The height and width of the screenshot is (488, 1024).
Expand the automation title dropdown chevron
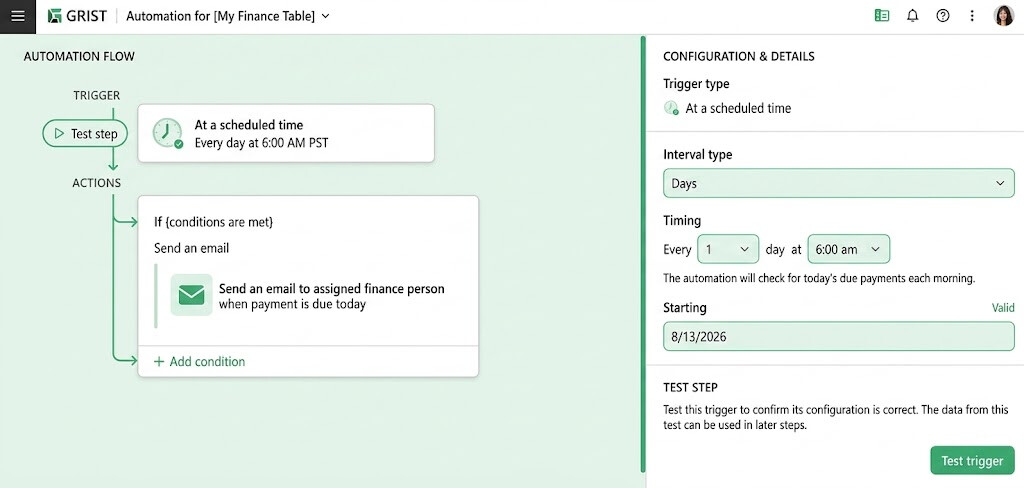click(326, 16)
